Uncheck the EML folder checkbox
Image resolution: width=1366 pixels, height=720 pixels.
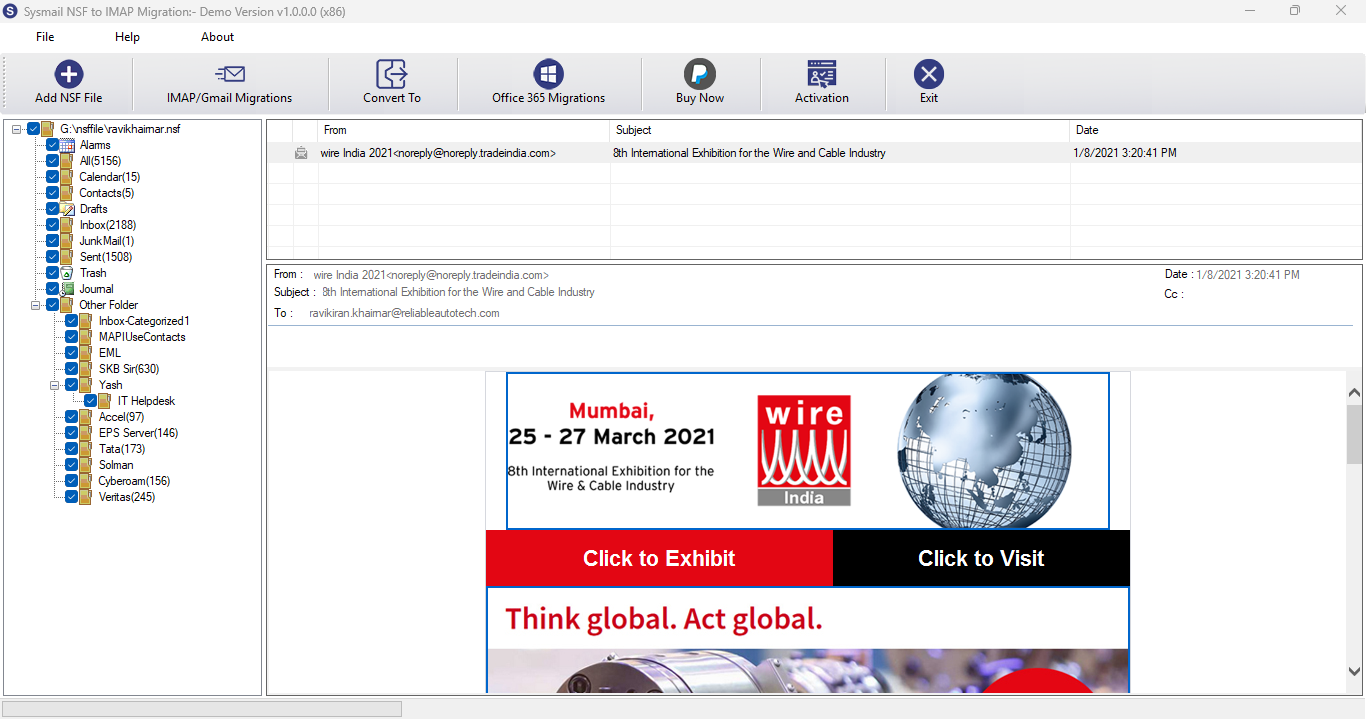[72, 353]
